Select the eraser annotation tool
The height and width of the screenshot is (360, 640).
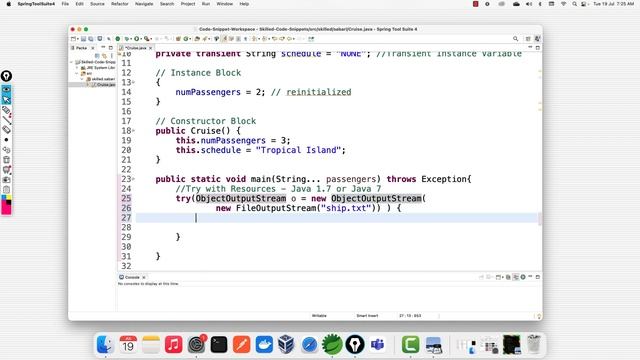pos(6,130)
